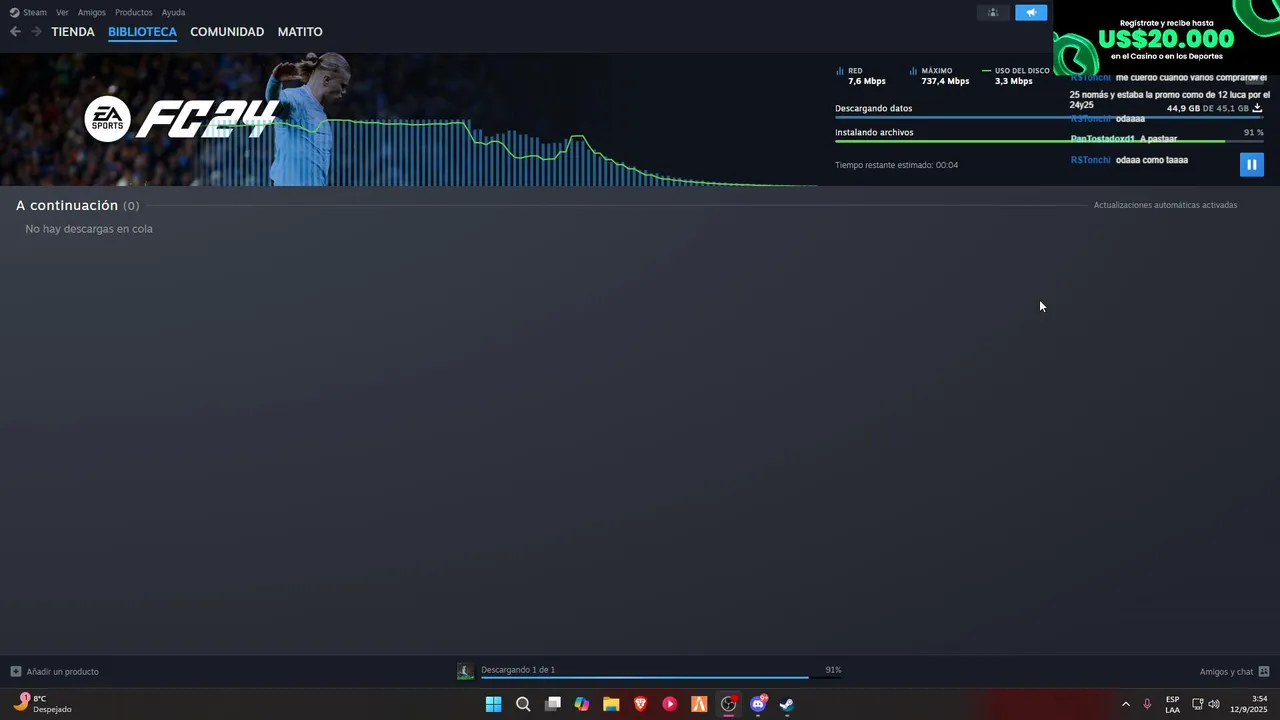The image size is (1280, 720).
Task: Open the Productos menu
Action: coord(133,12)
